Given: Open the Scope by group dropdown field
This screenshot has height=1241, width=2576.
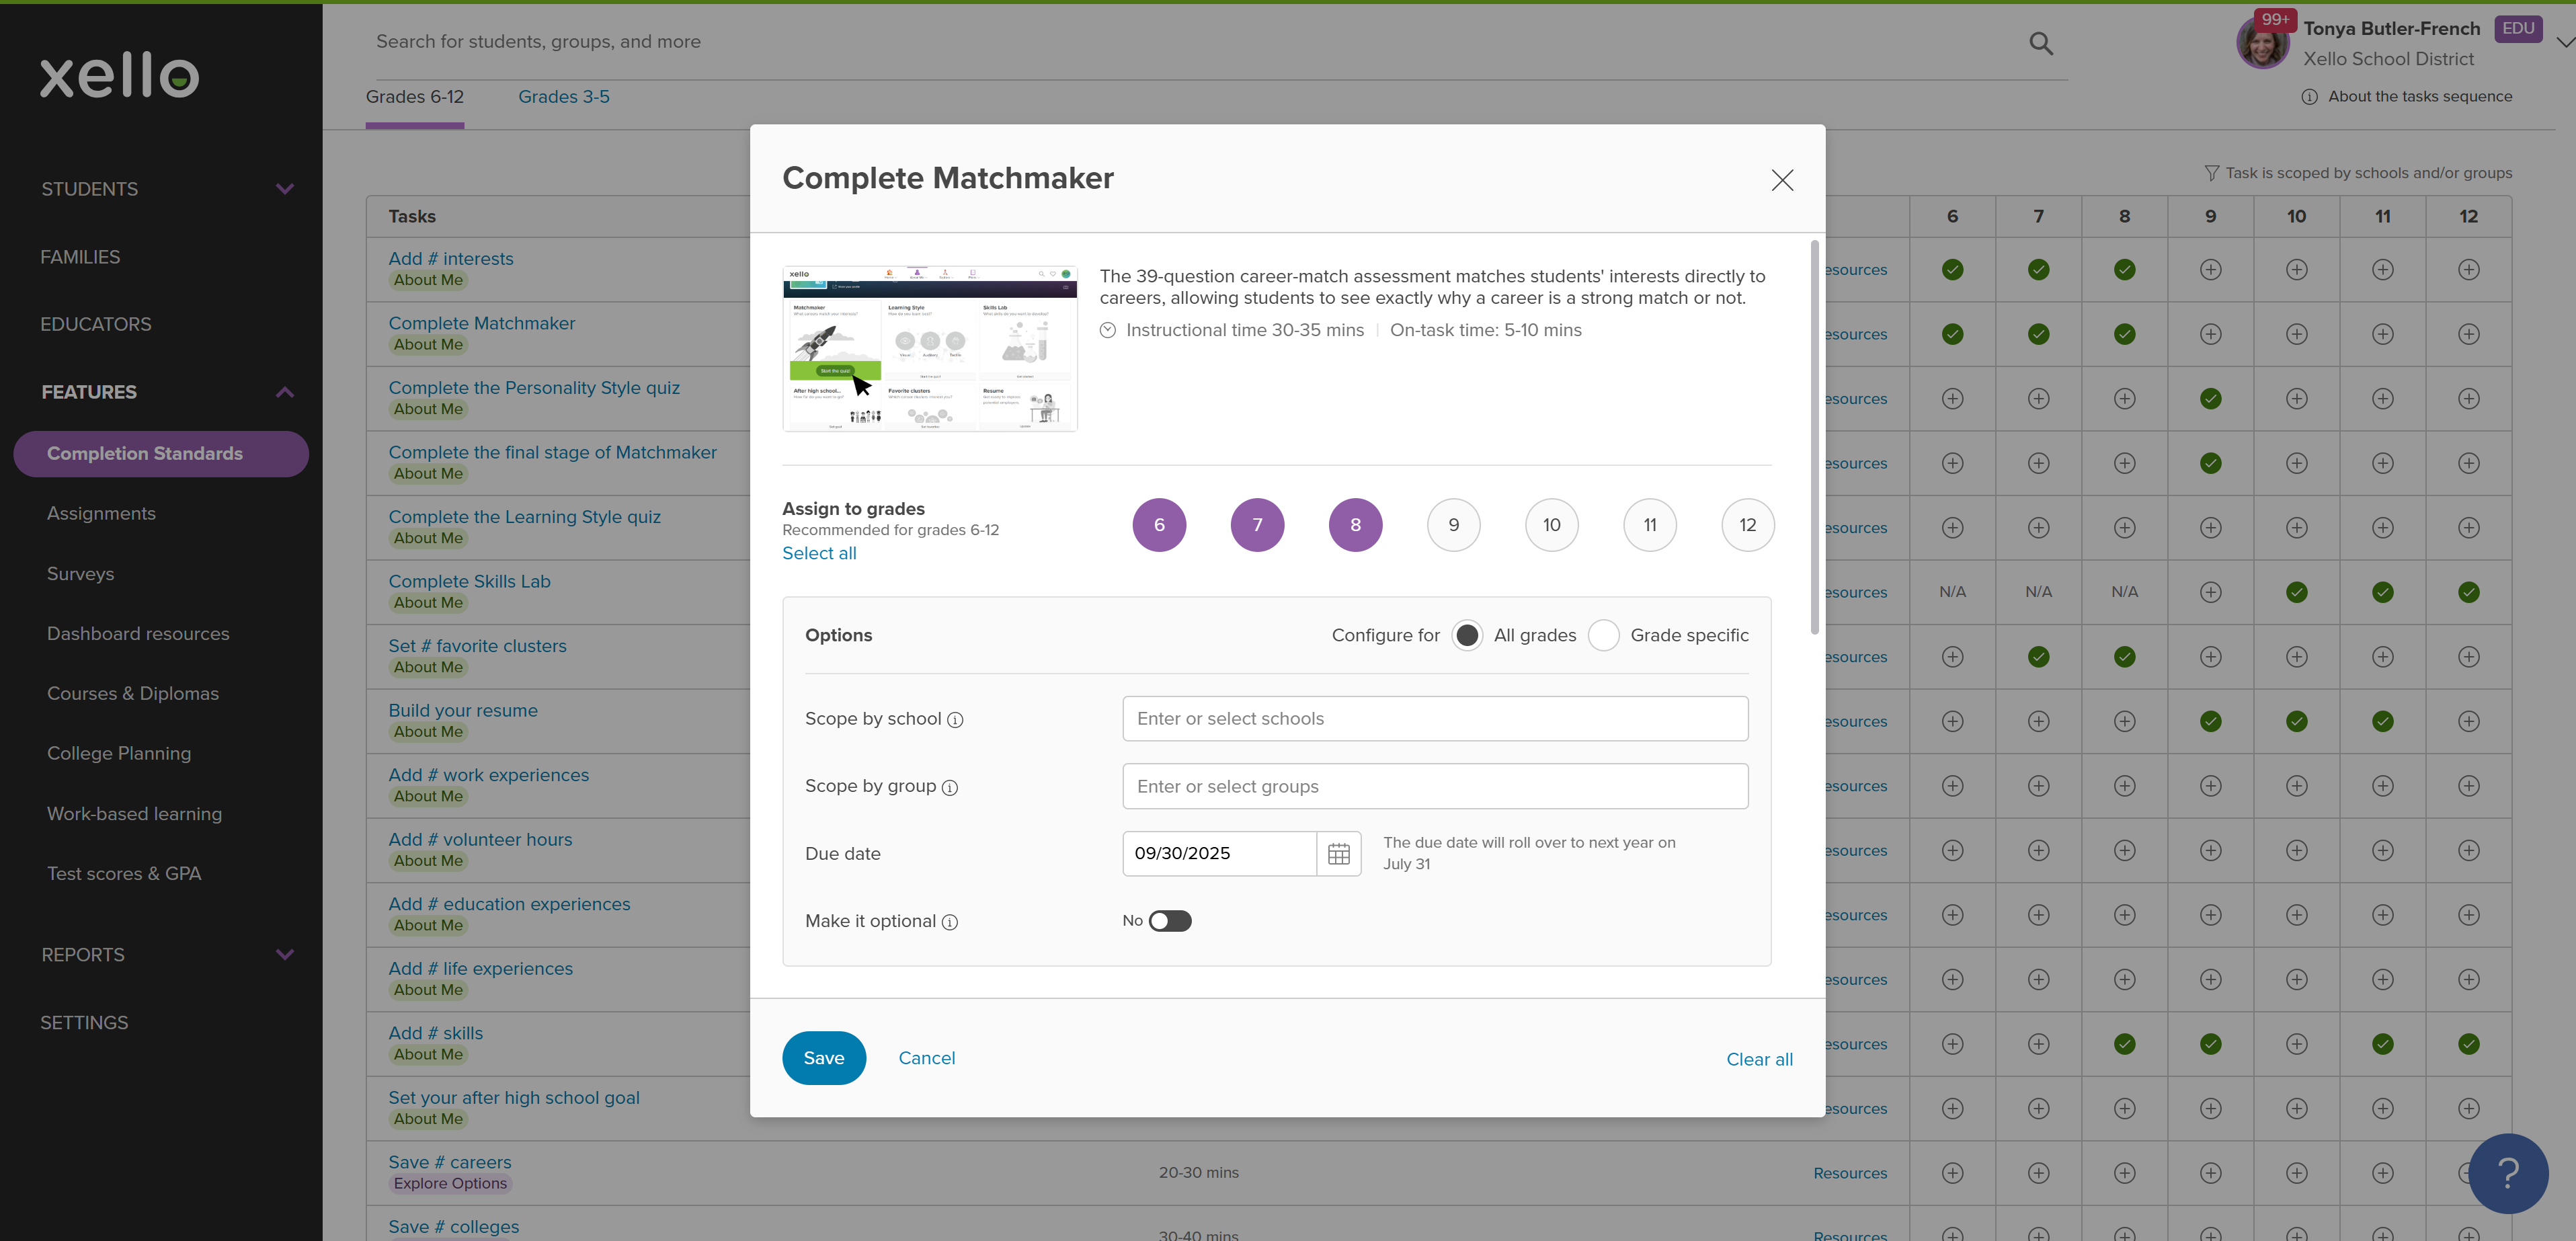Looking at the screenshot, I should tap(1435, 787).
